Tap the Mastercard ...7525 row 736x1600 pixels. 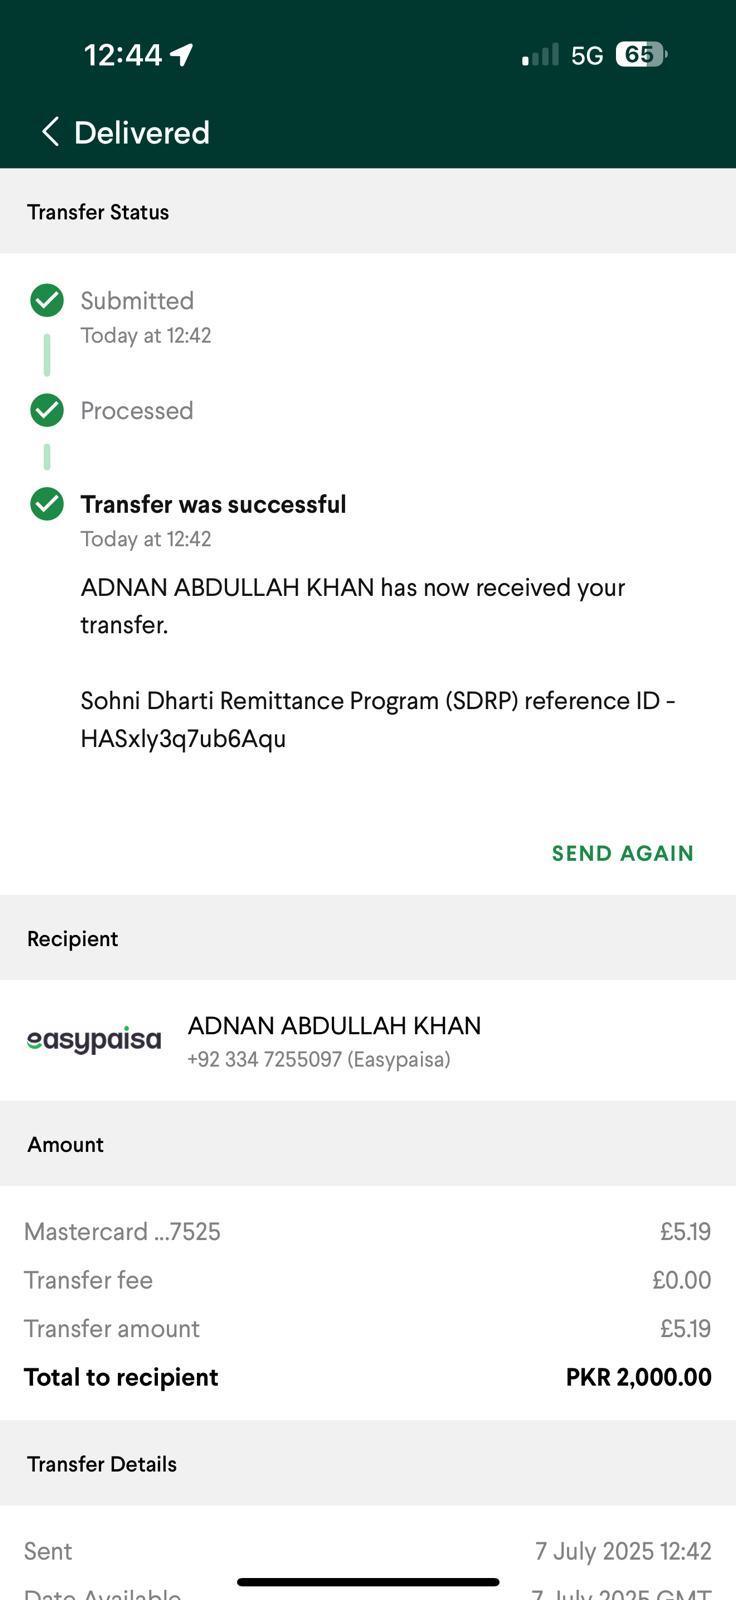(122, 1231)
